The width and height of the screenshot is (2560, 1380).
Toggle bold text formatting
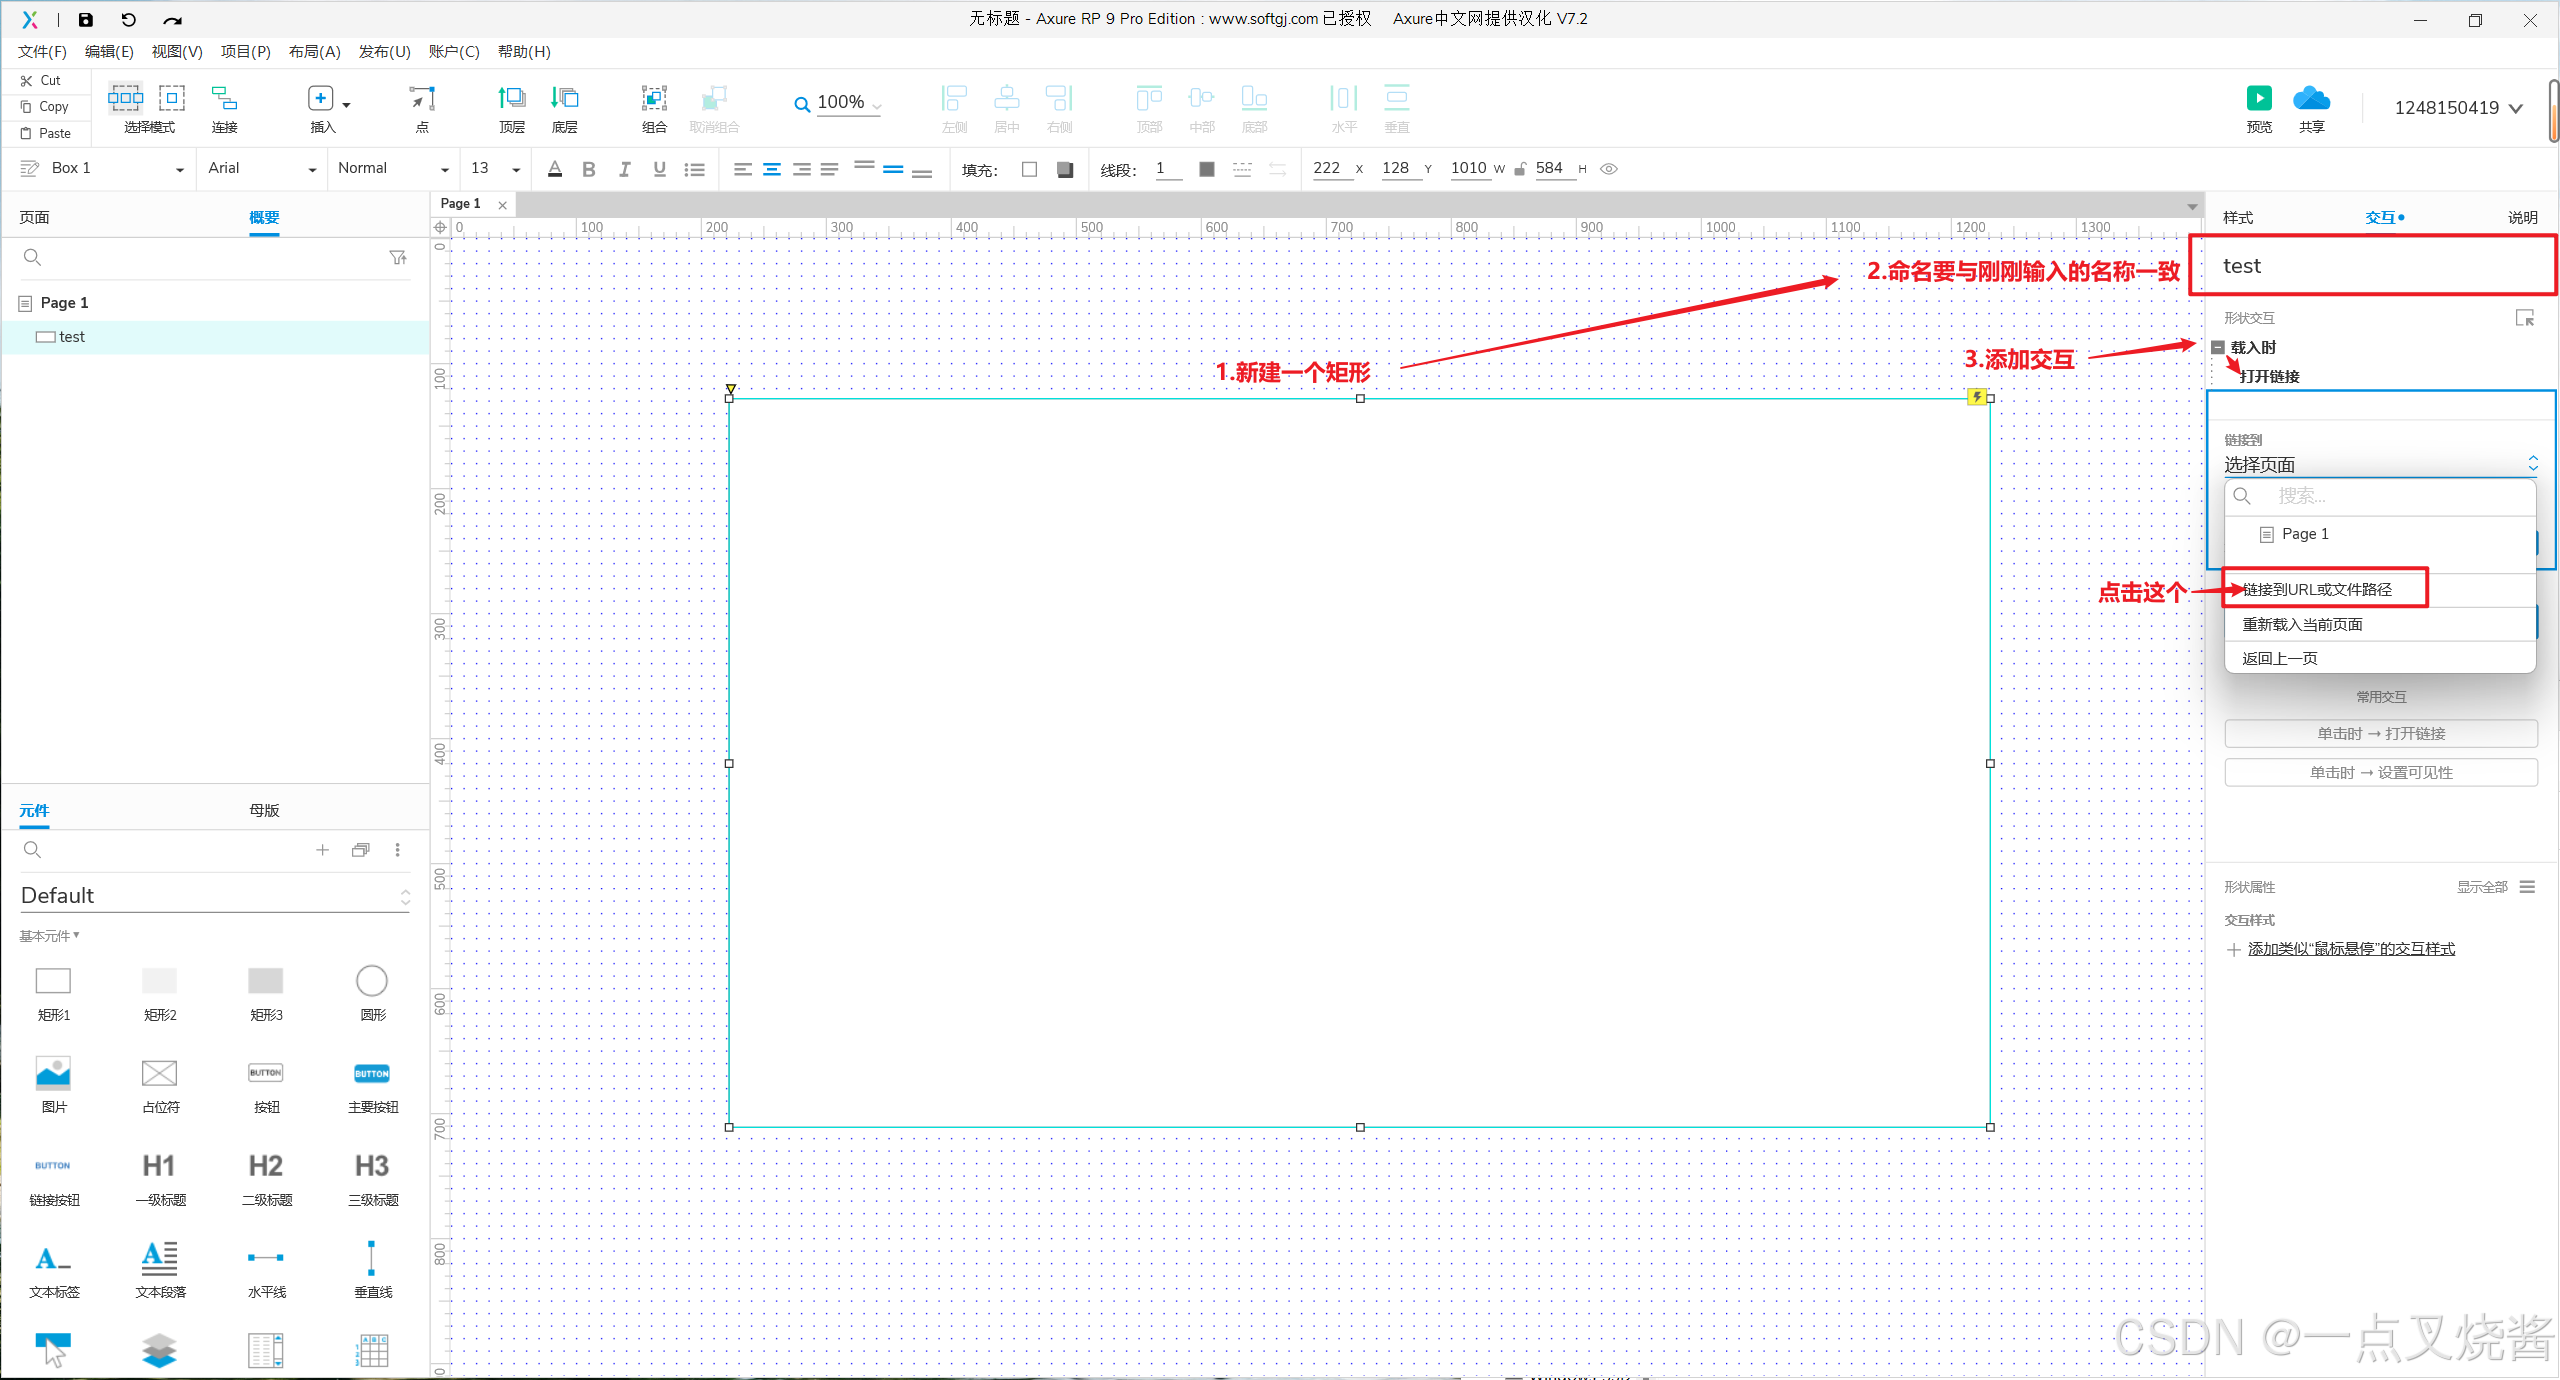(589, 169)
